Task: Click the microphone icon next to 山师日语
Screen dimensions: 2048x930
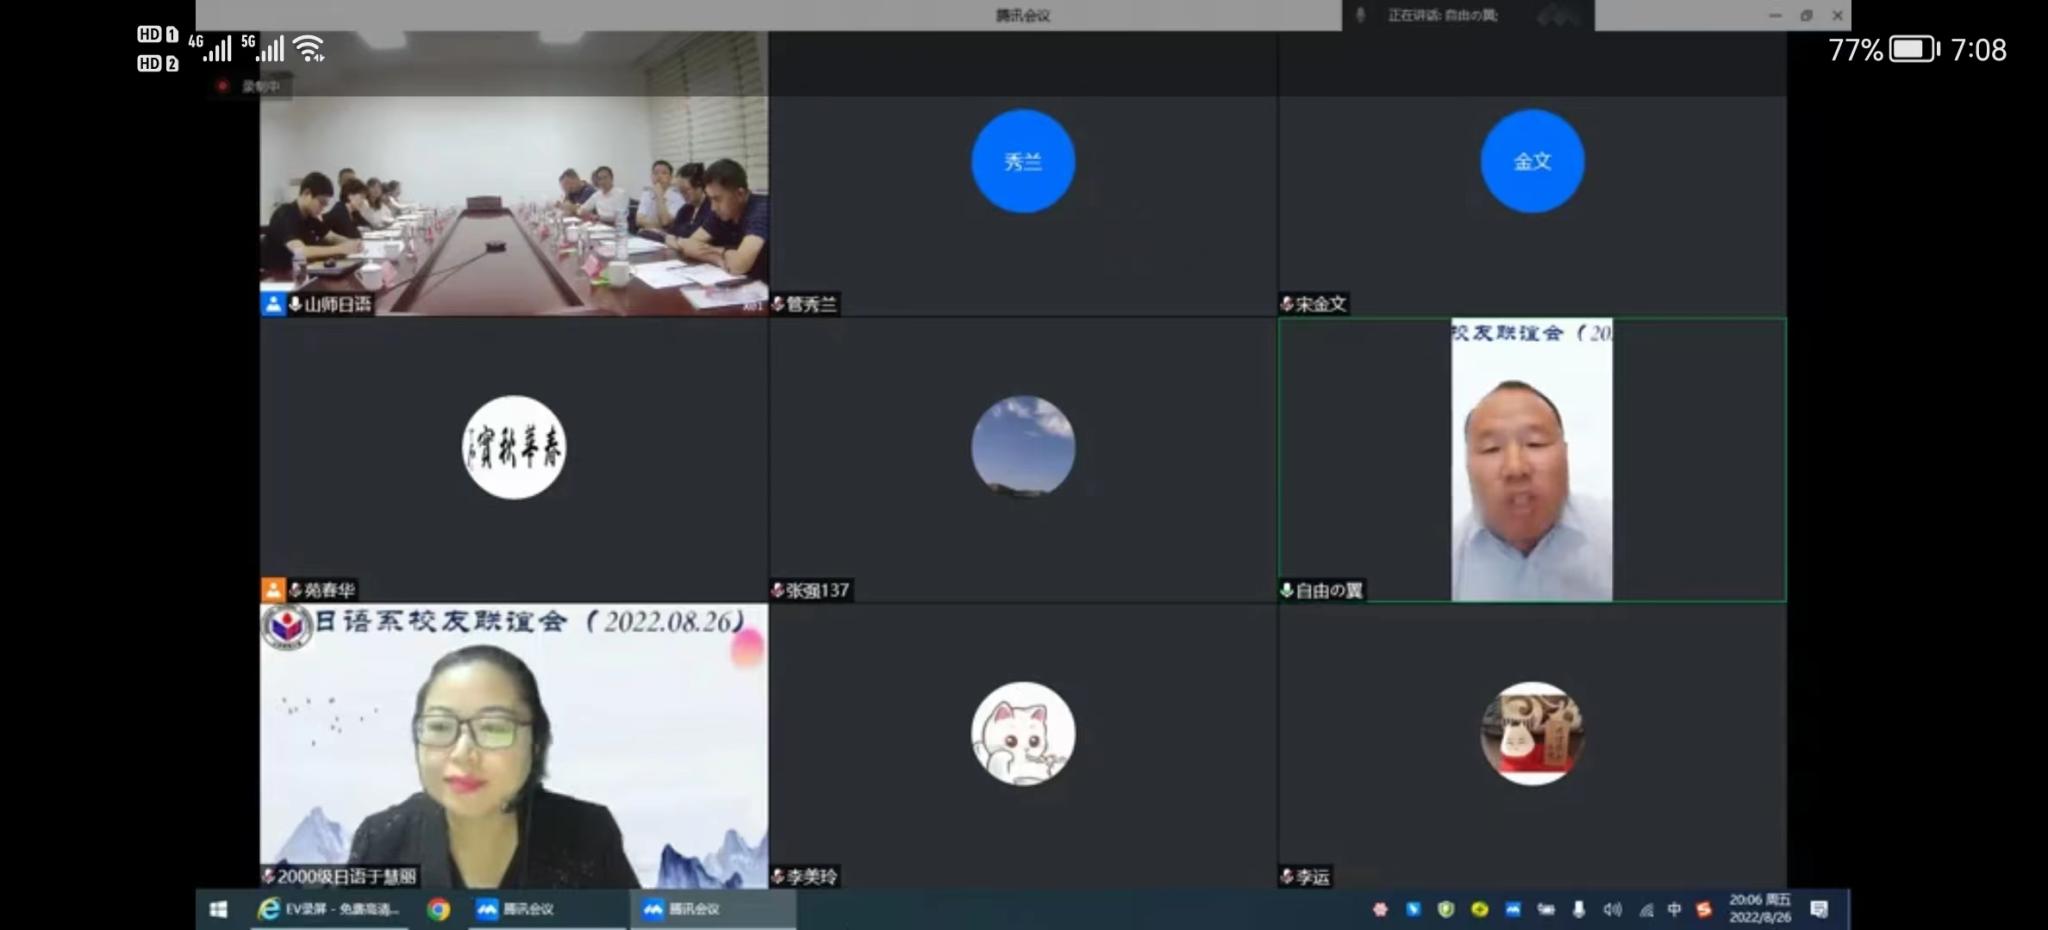Action: point(295,304)
